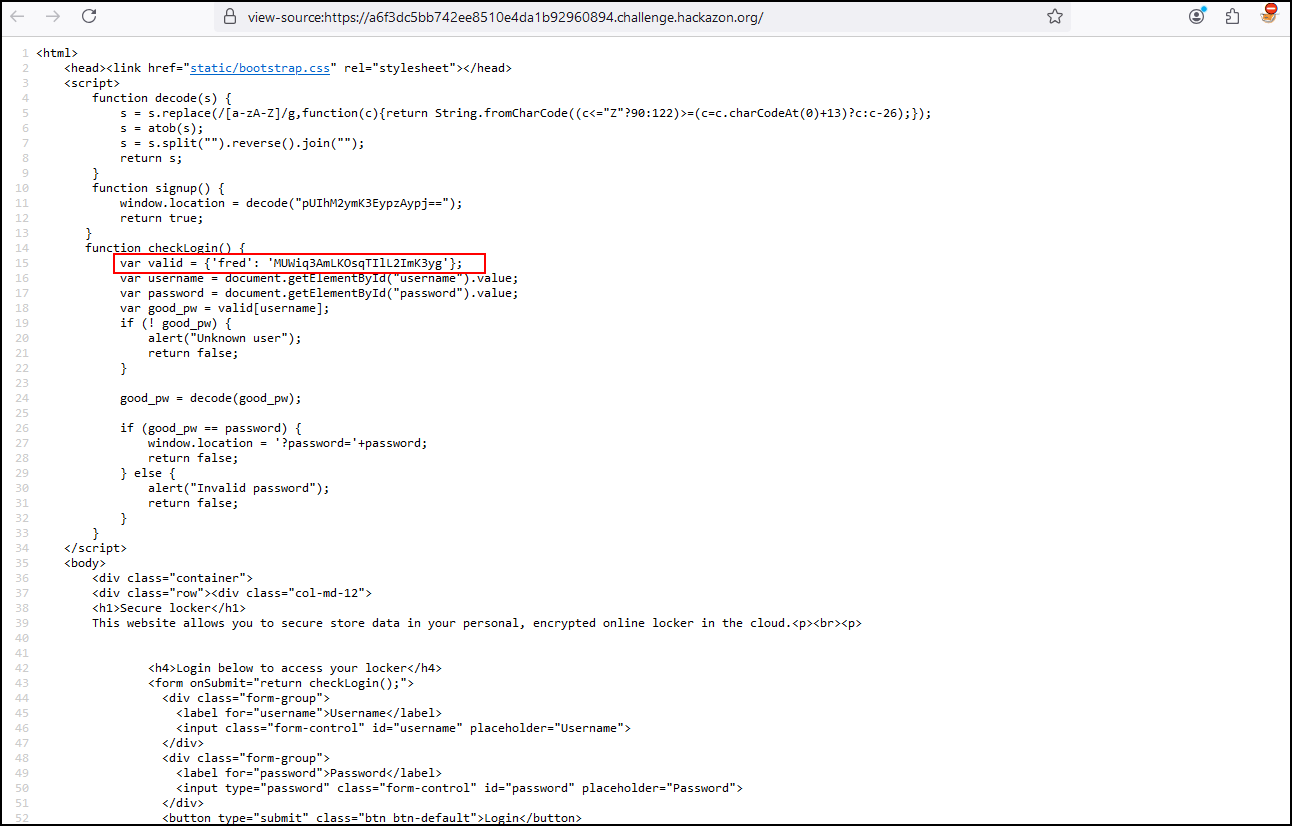Click the 'if (good_pw == password) {' line
Viewport: 1292px width, 826px height.
[210, 428]
